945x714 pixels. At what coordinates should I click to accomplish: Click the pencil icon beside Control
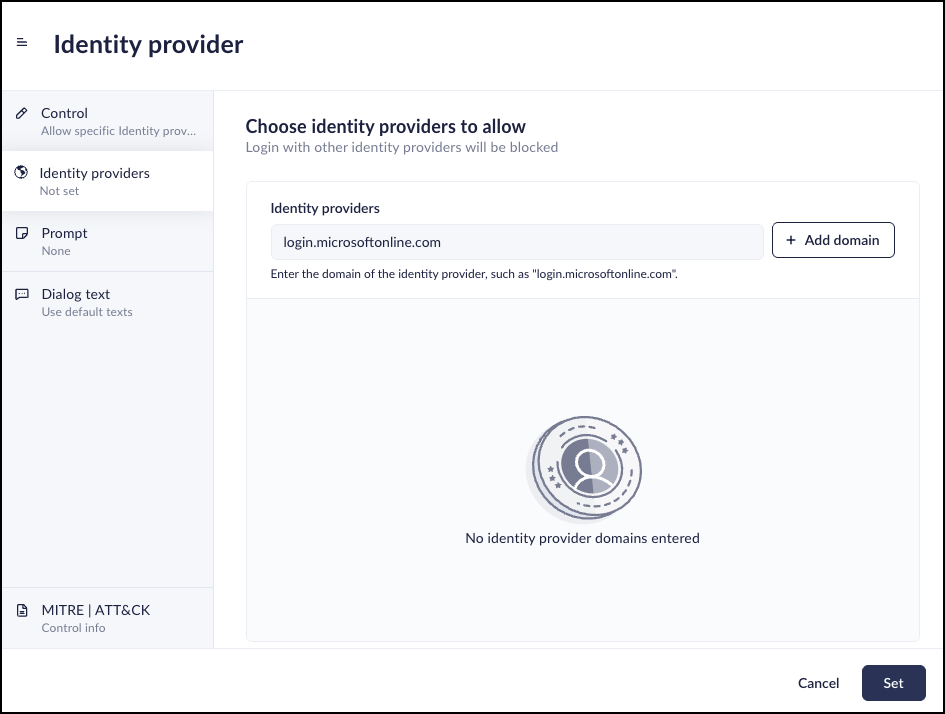(22, 113)
